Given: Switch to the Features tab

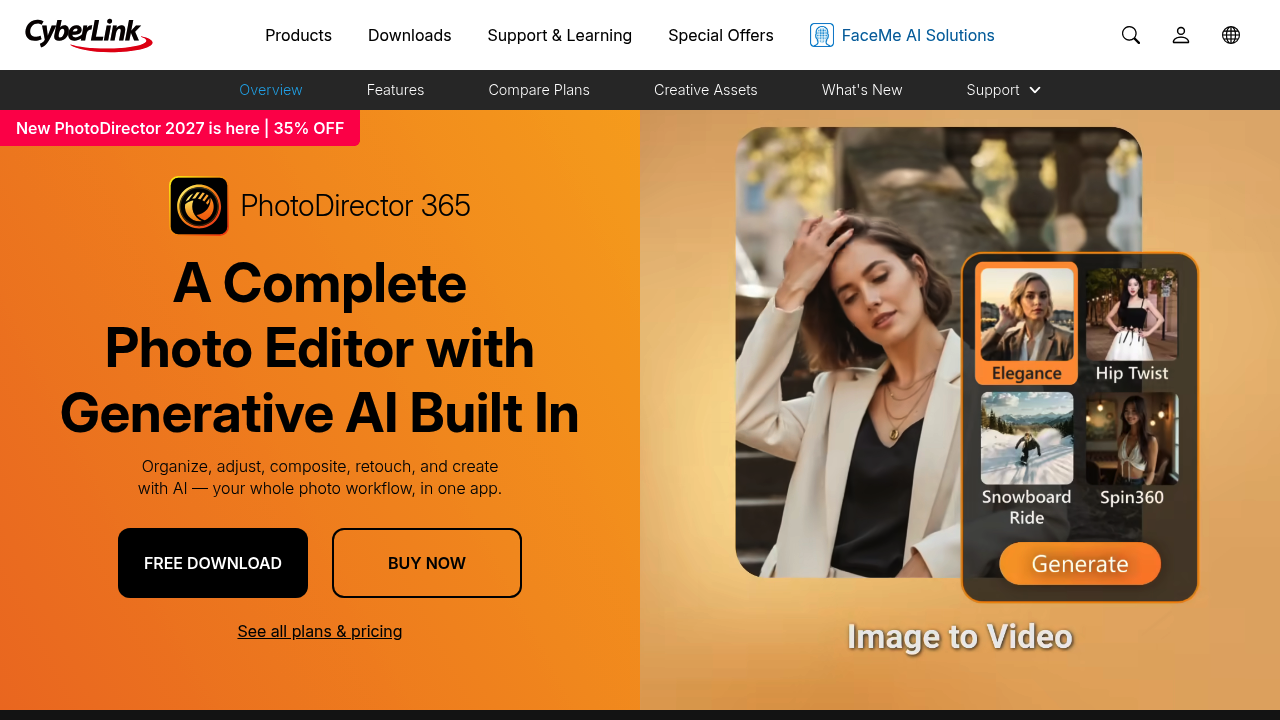Looking at the screenshot, I should [x=395, y=90].
